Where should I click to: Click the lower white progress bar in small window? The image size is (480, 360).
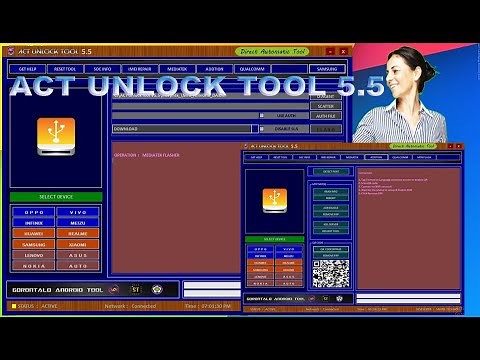tap(408, 301)
